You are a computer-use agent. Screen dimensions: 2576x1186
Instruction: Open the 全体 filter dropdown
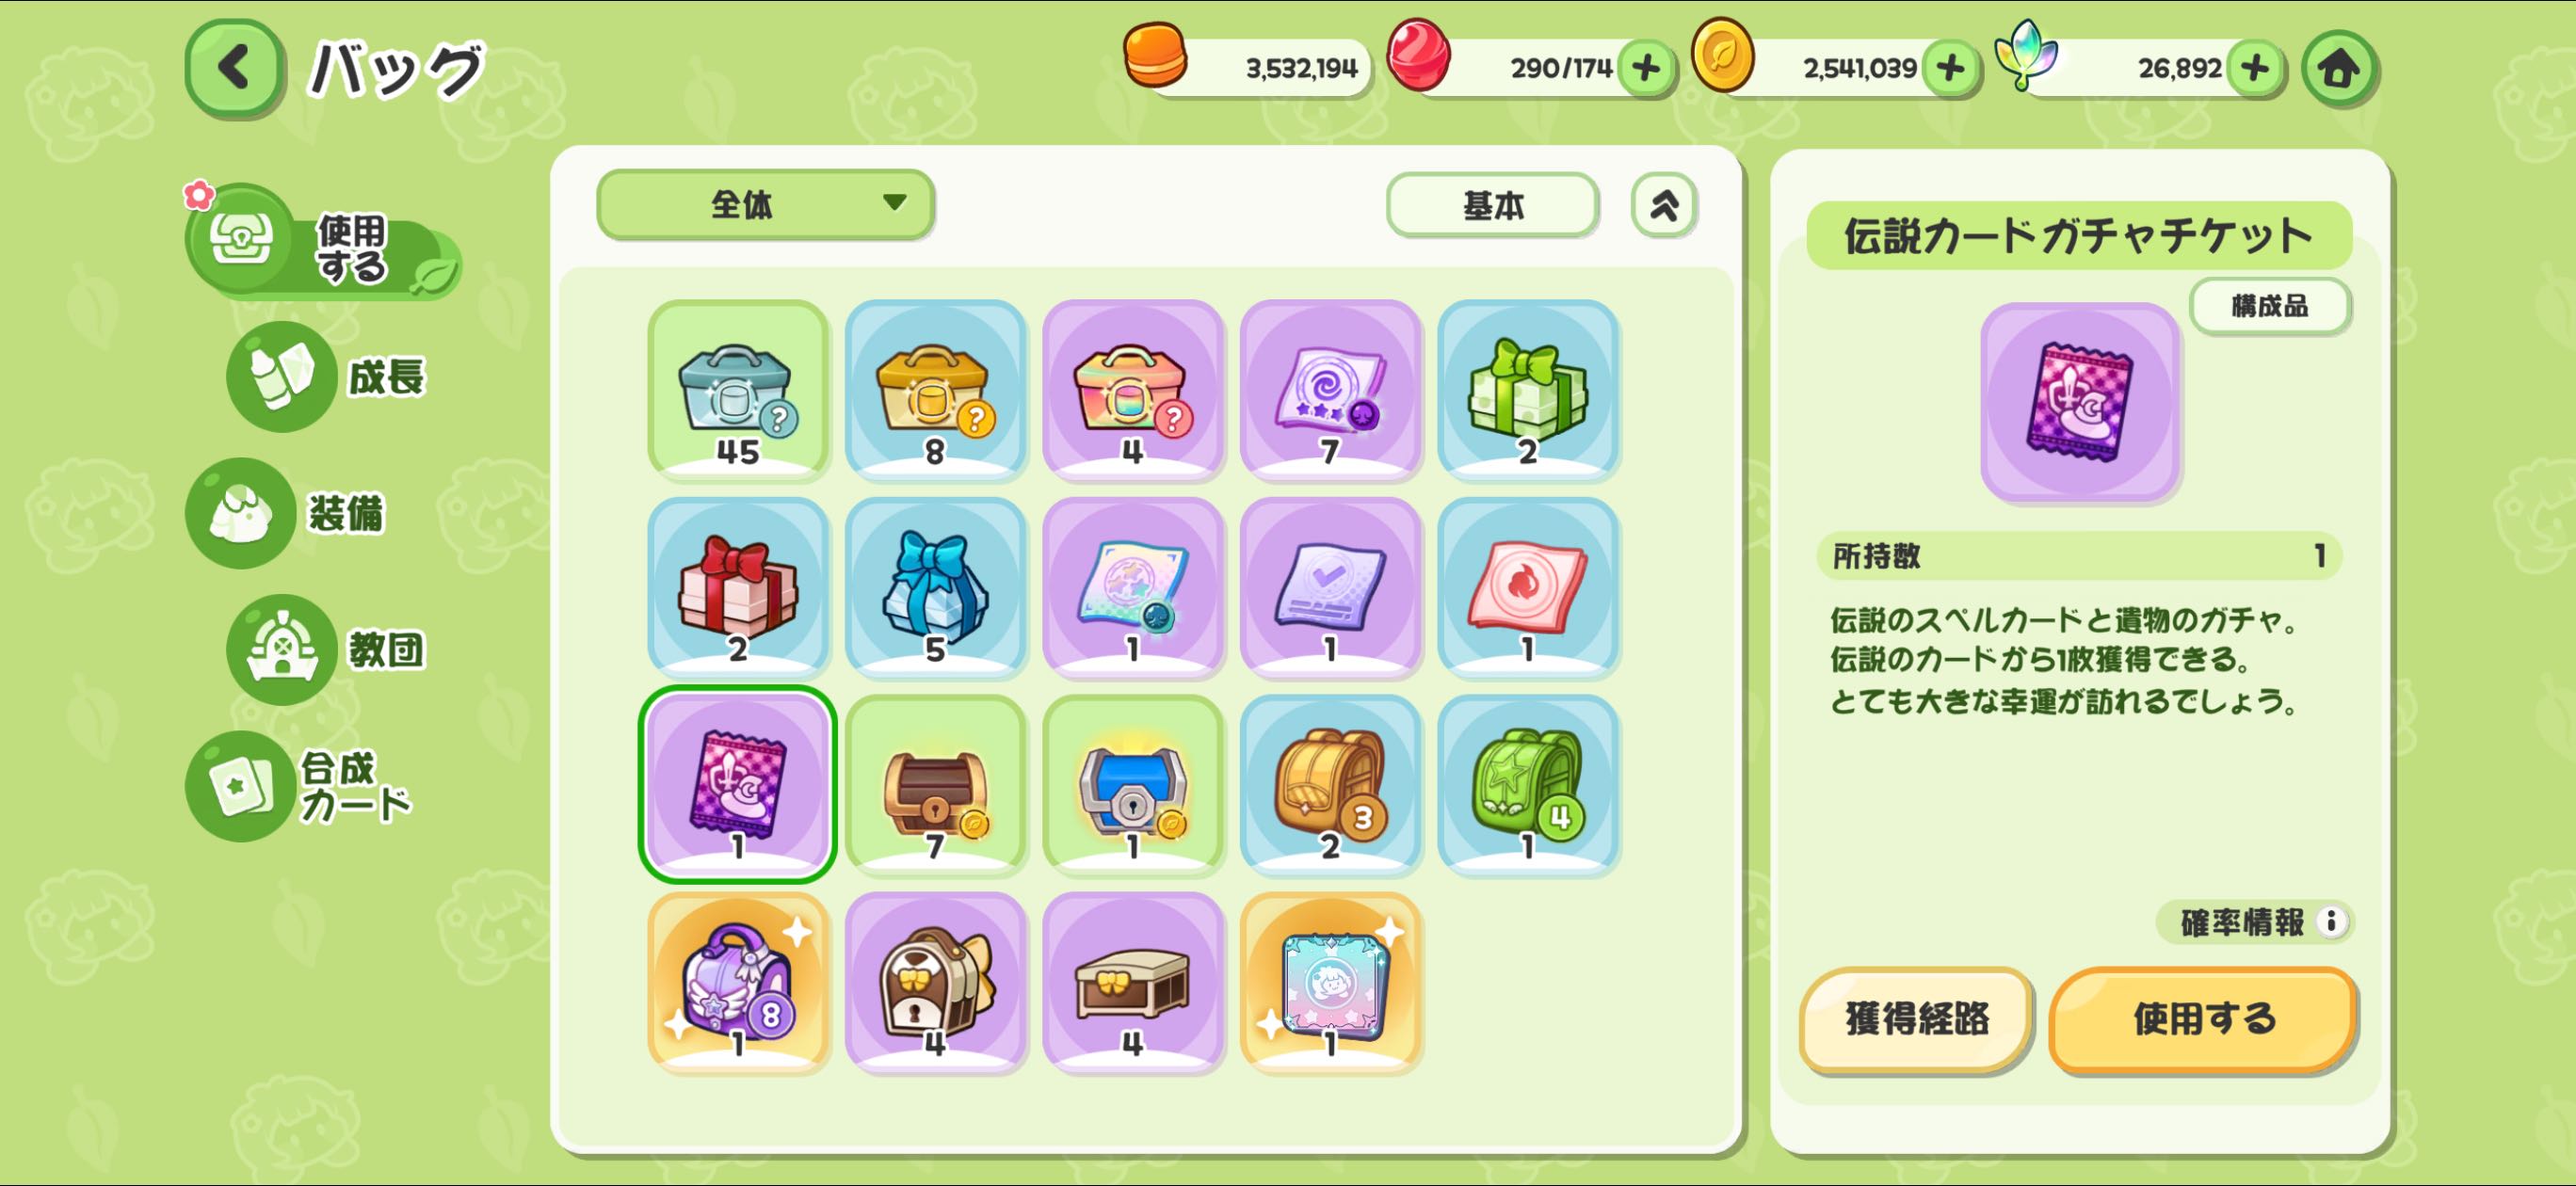tap(765, 204)
